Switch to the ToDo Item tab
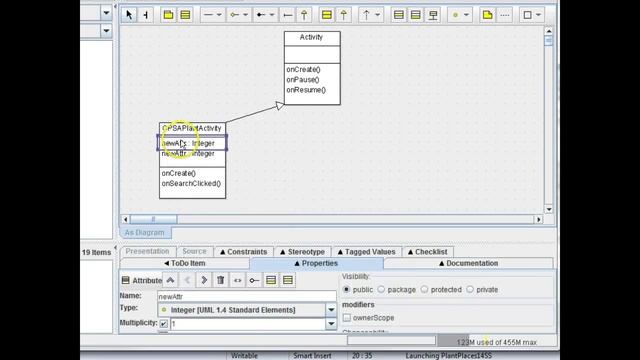This screenshot has width=640, height=360. (184, 263)
